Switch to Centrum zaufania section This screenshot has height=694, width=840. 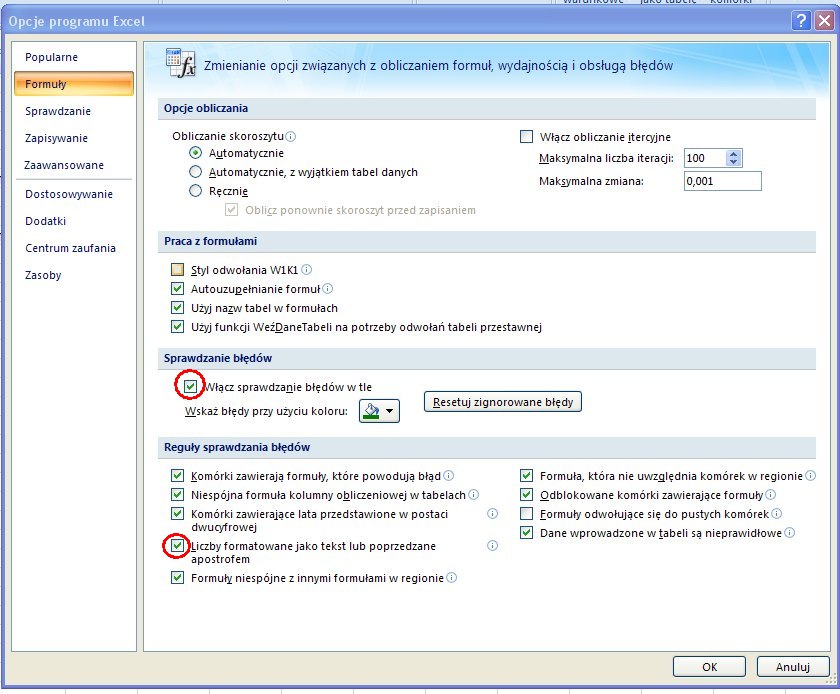pyautogui.click(x=70, y=248)
